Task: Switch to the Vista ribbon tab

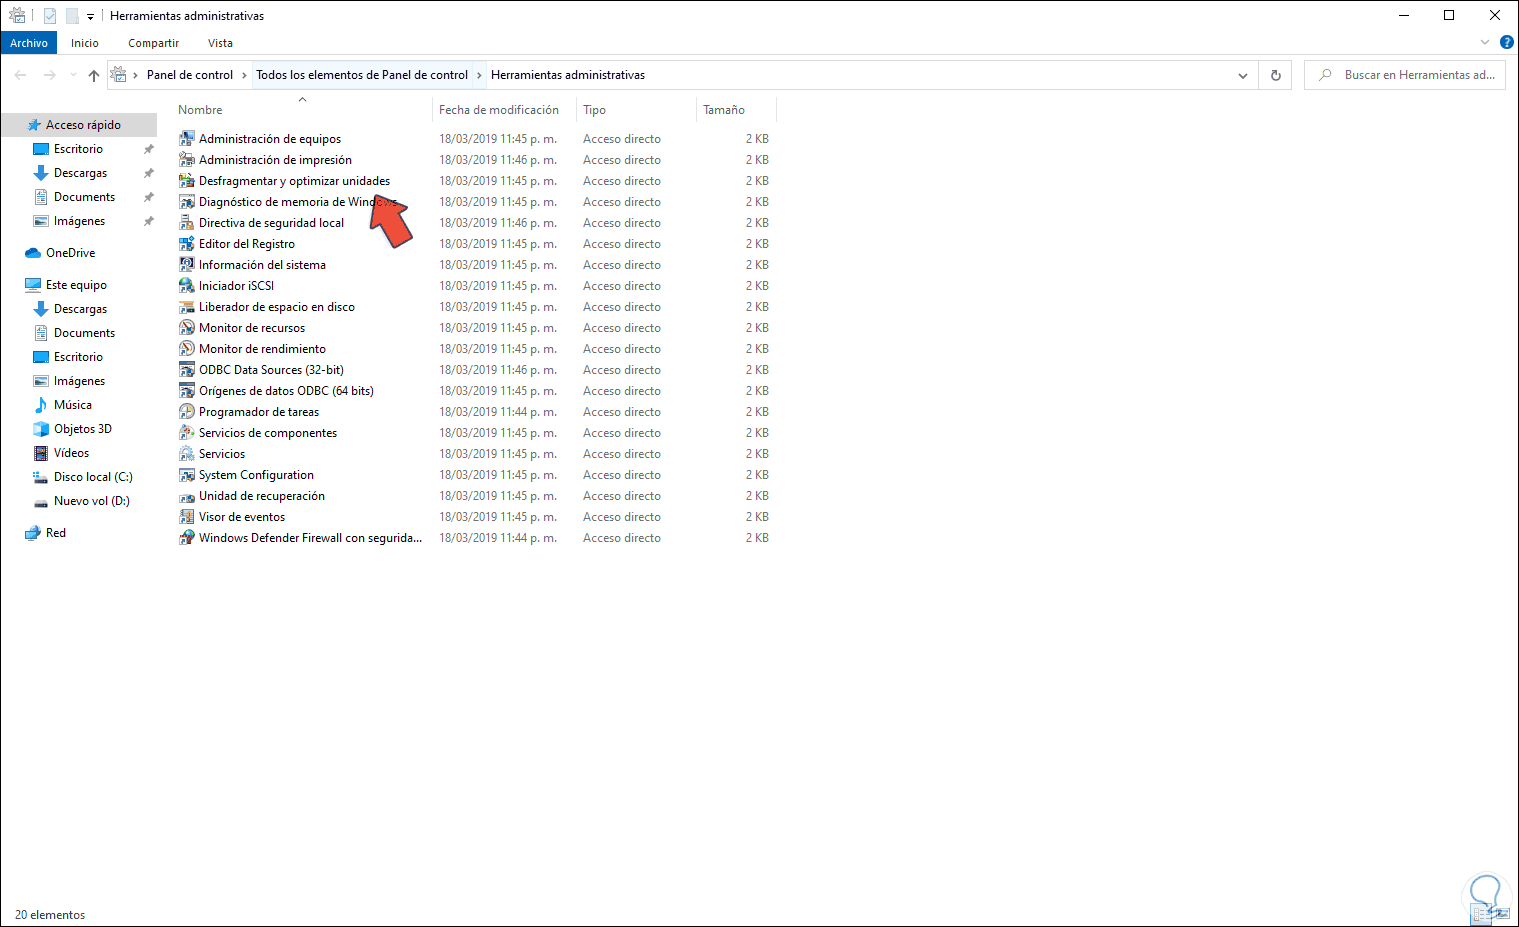Action: pyautogui.click(x=220, y=43)
